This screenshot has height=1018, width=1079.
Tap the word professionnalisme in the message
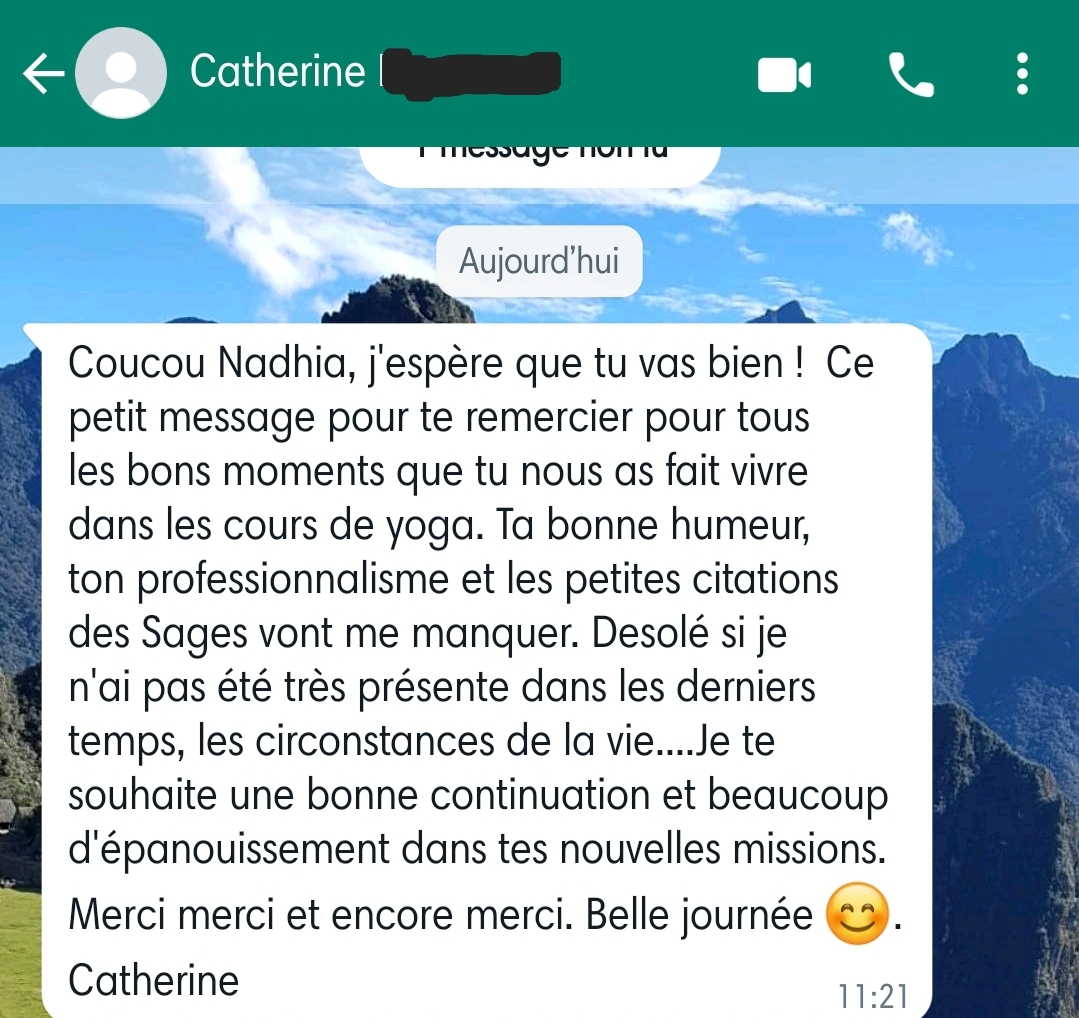click(x=292, y=580)
